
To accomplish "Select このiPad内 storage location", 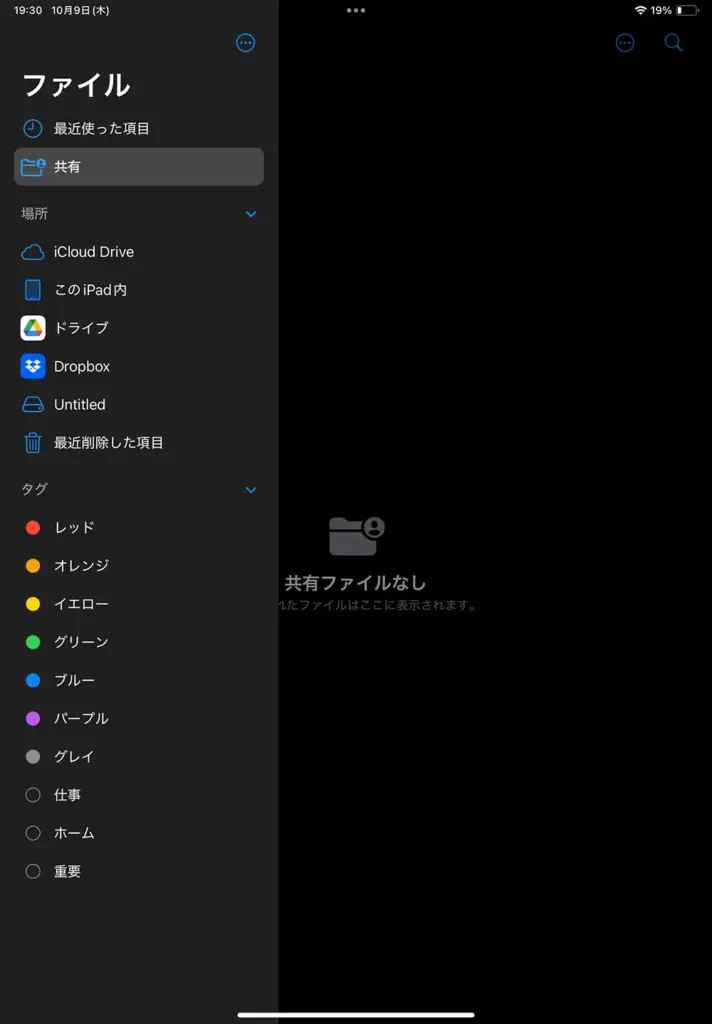I will (x=90, y=290).
